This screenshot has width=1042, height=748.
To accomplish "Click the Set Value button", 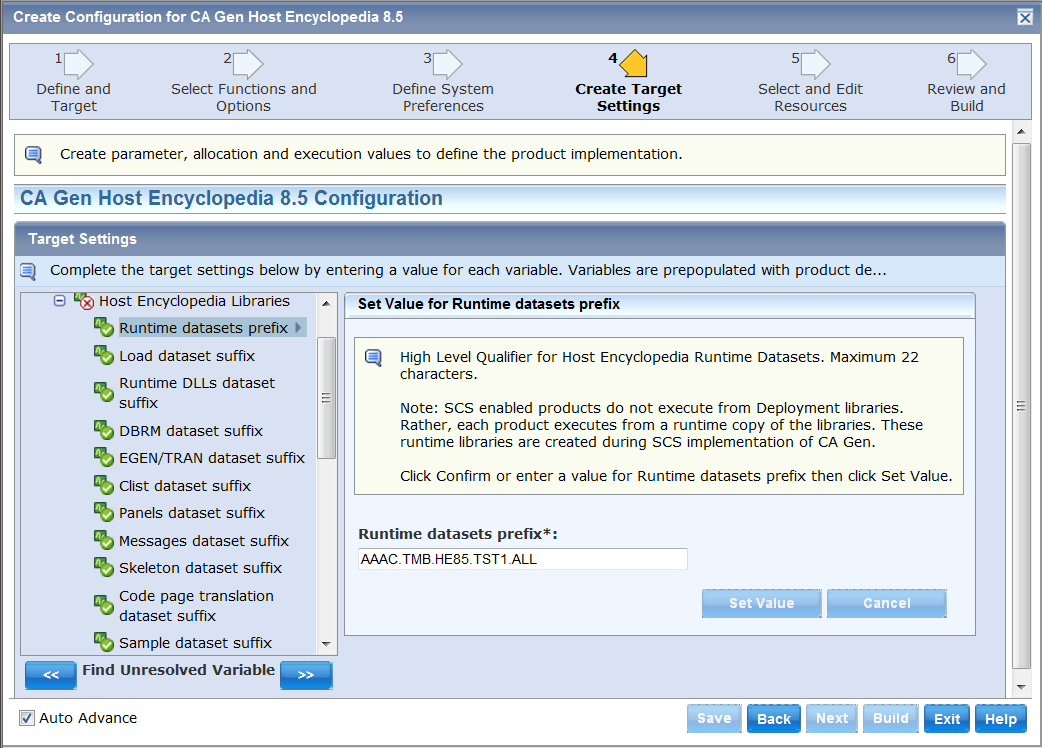I will [x=762, y=603].
